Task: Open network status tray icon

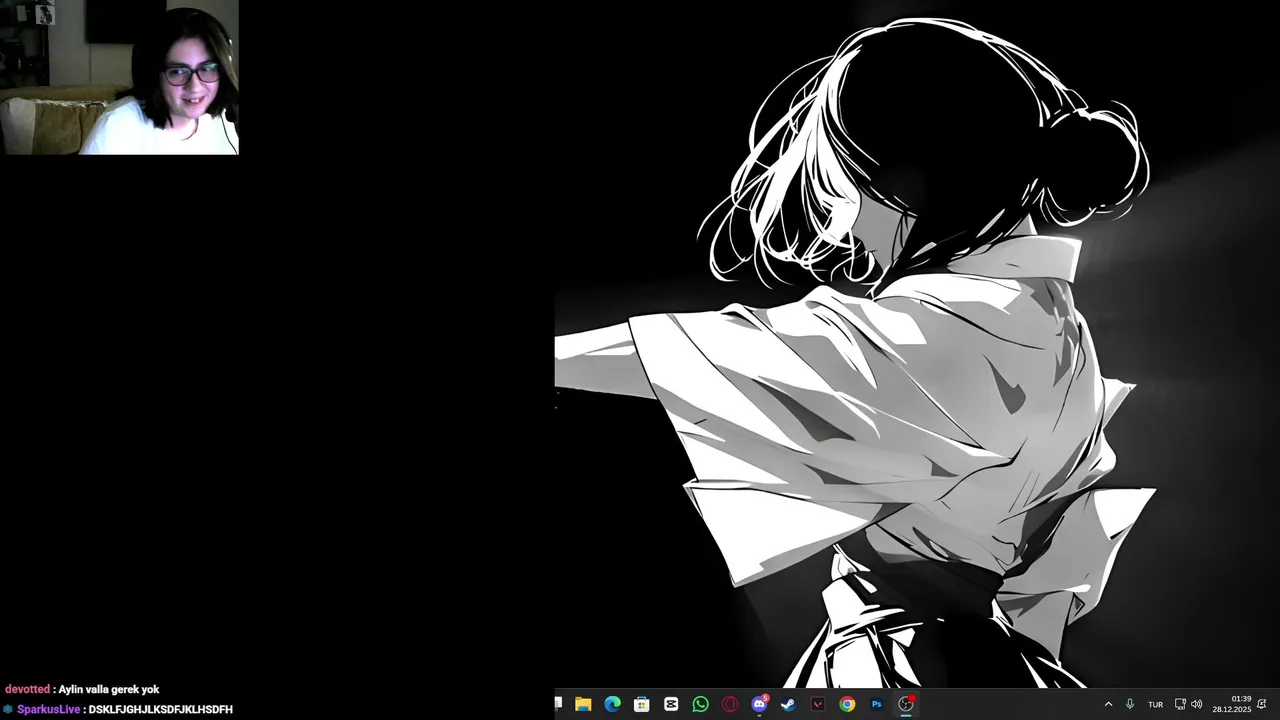Action: pyautogui.click(x=1180, y=704)
